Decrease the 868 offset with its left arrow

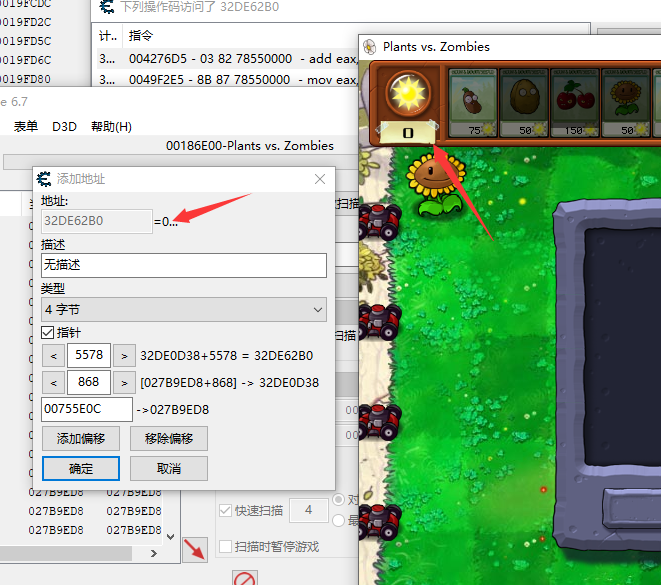(x=54, y=383)
